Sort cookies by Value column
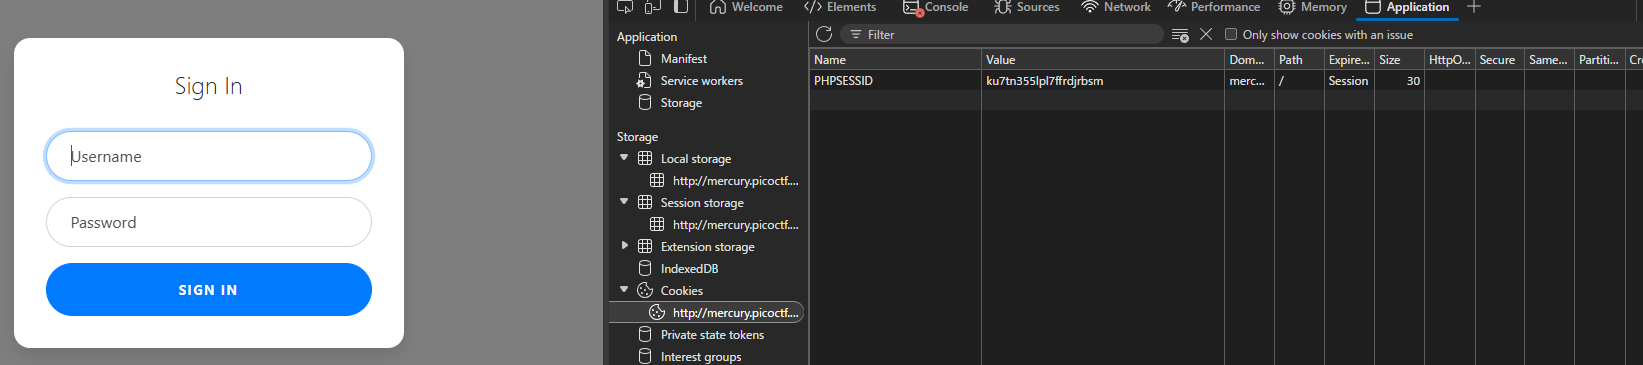Image resolution: width=1643 pixels, height=365 pixels. tap(1103, 60)
